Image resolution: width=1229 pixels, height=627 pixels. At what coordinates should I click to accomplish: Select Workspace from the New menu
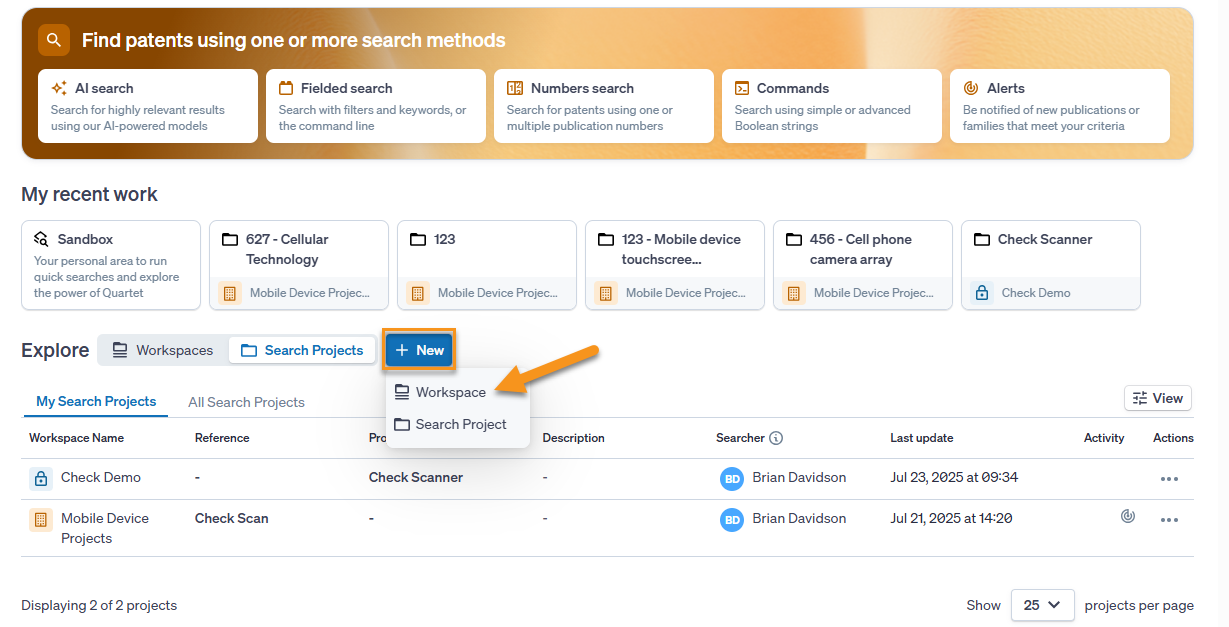point(451,392)
